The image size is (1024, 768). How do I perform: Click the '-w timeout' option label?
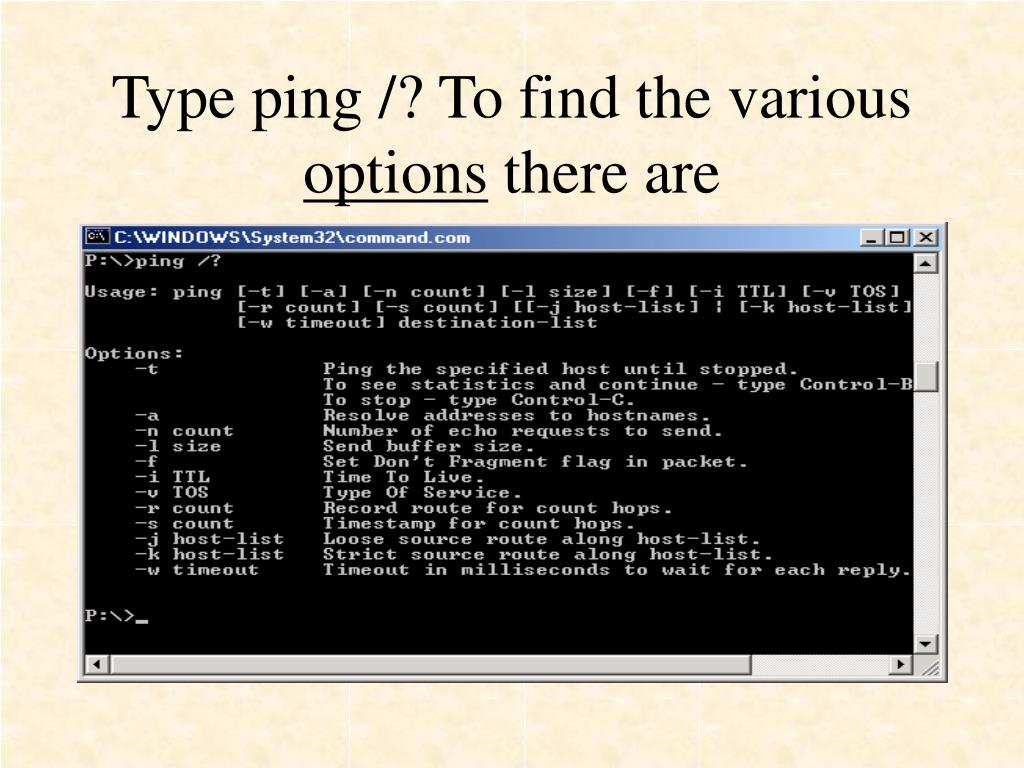click(x=197, y=570)
